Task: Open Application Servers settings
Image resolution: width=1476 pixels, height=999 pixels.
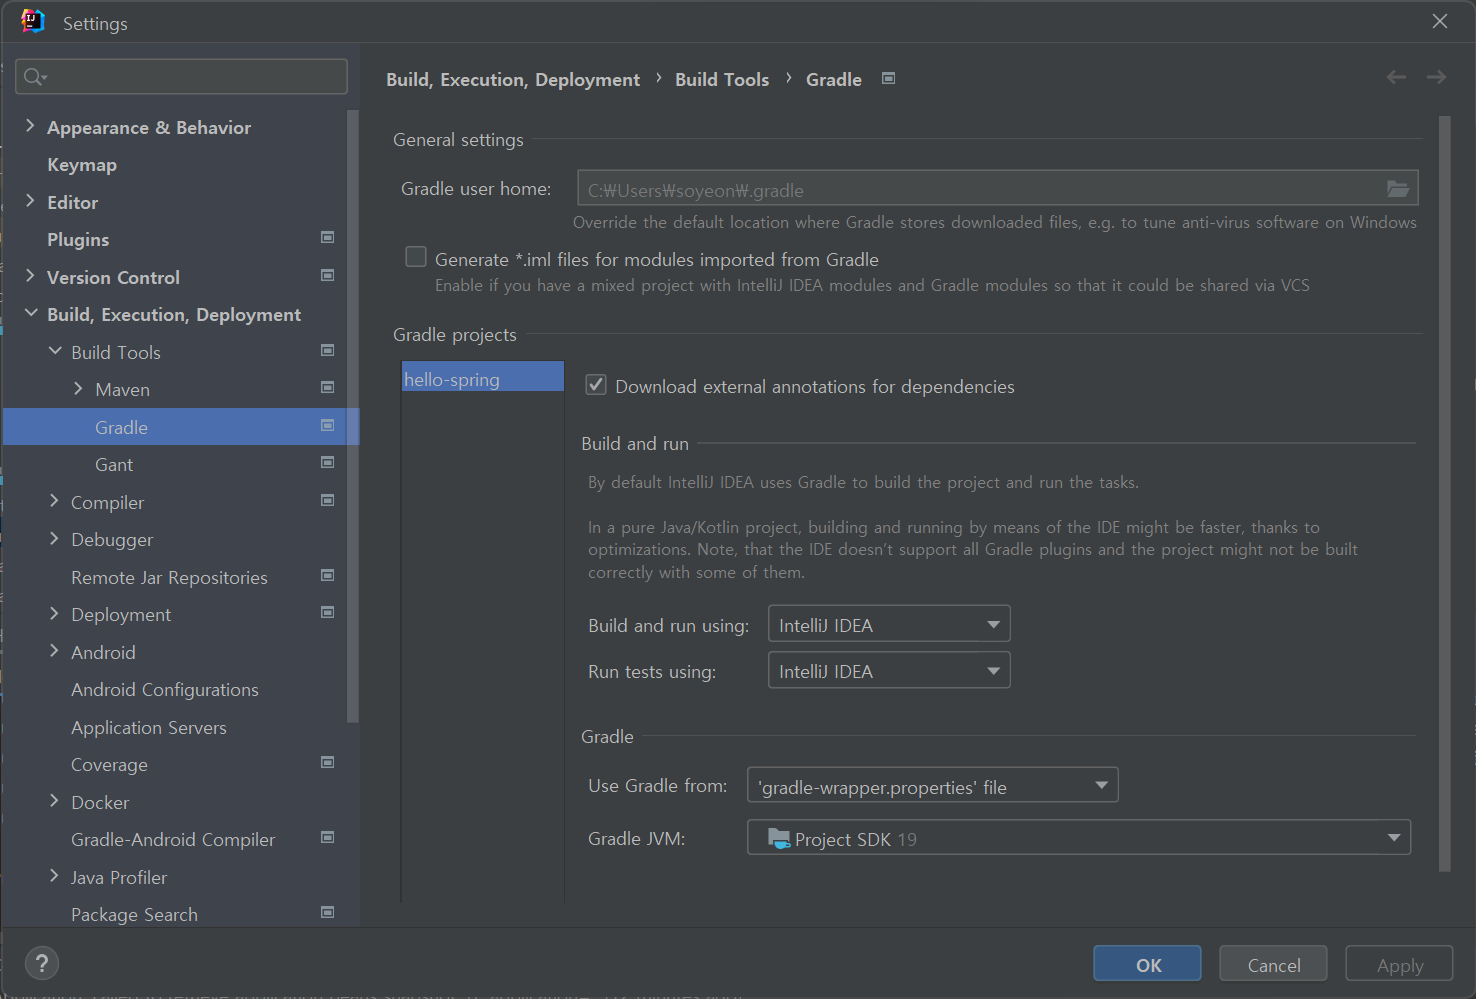Action: (149, 727)
